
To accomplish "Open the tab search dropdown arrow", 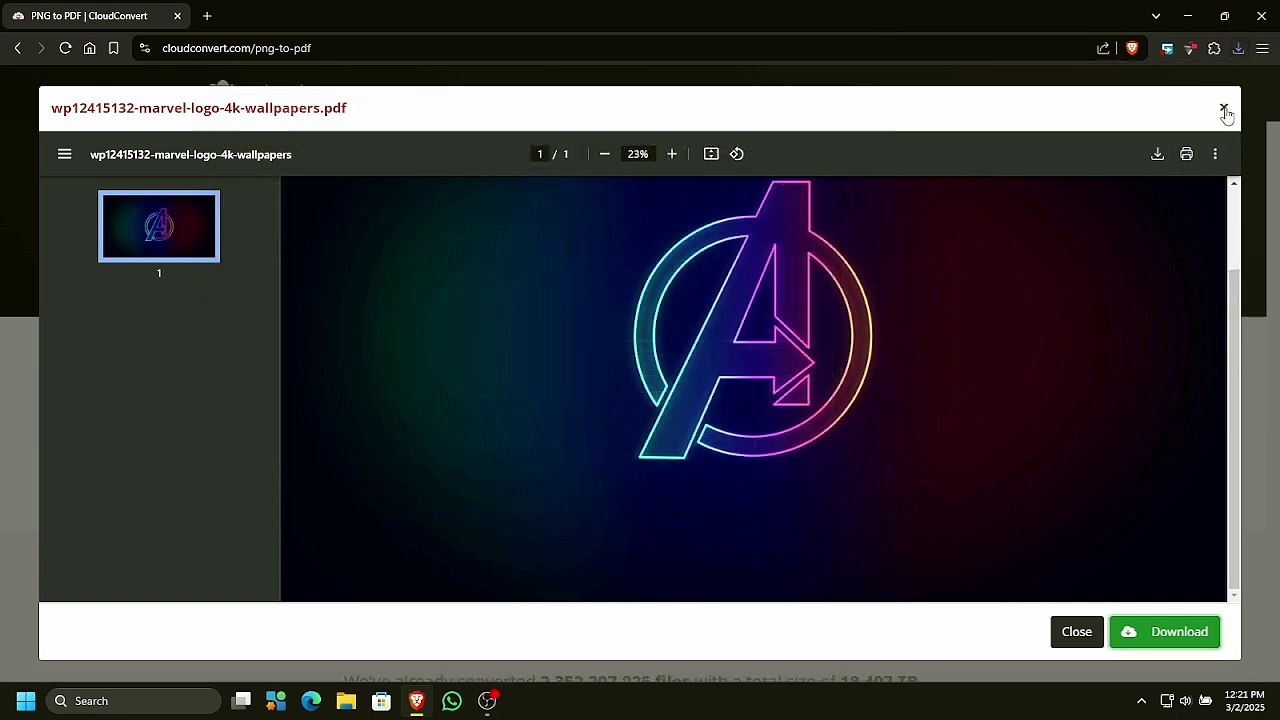I will click(1156, 16).
